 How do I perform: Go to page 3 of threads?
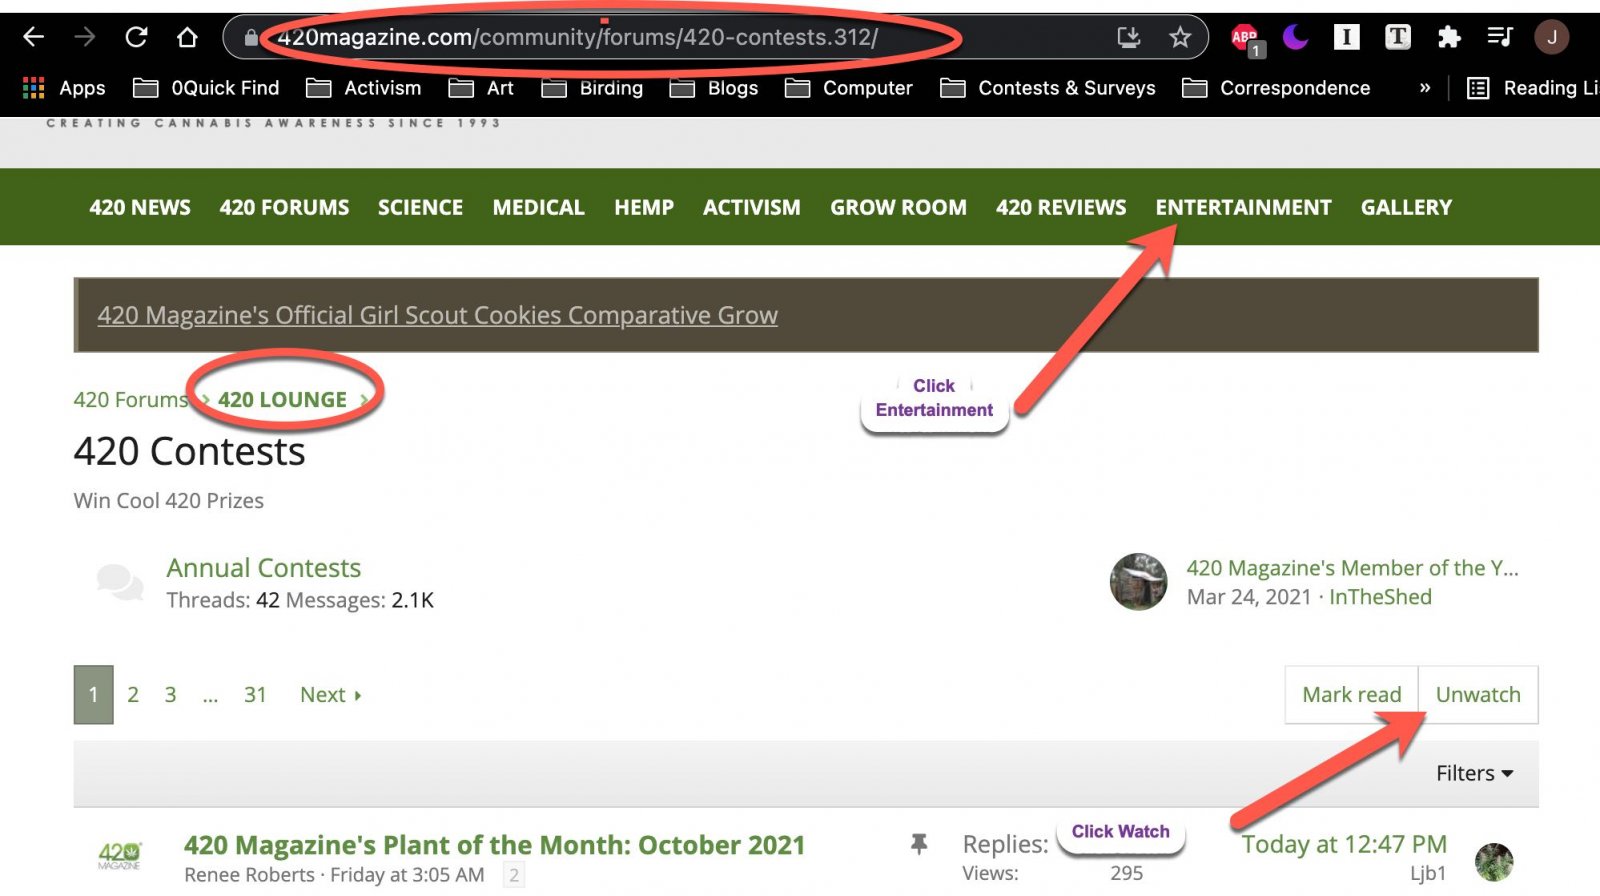170,695
